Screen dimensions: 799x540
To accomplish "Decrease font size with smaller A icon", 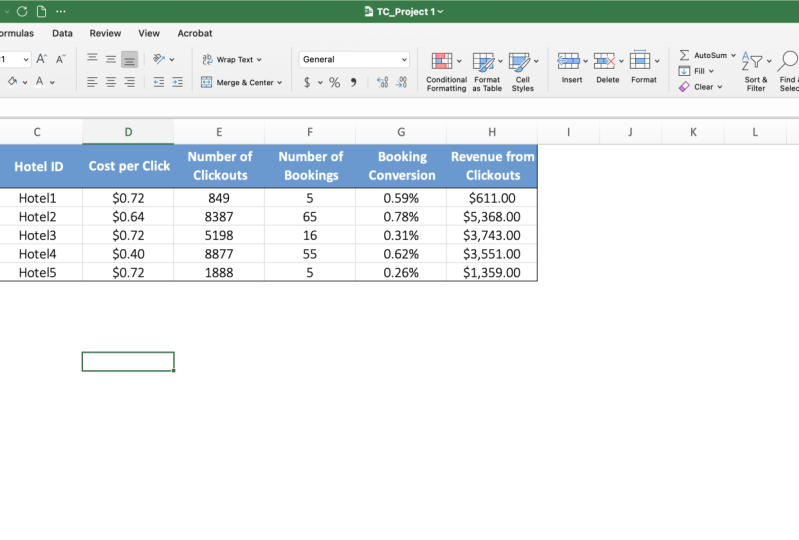I will tap(61, 59).
